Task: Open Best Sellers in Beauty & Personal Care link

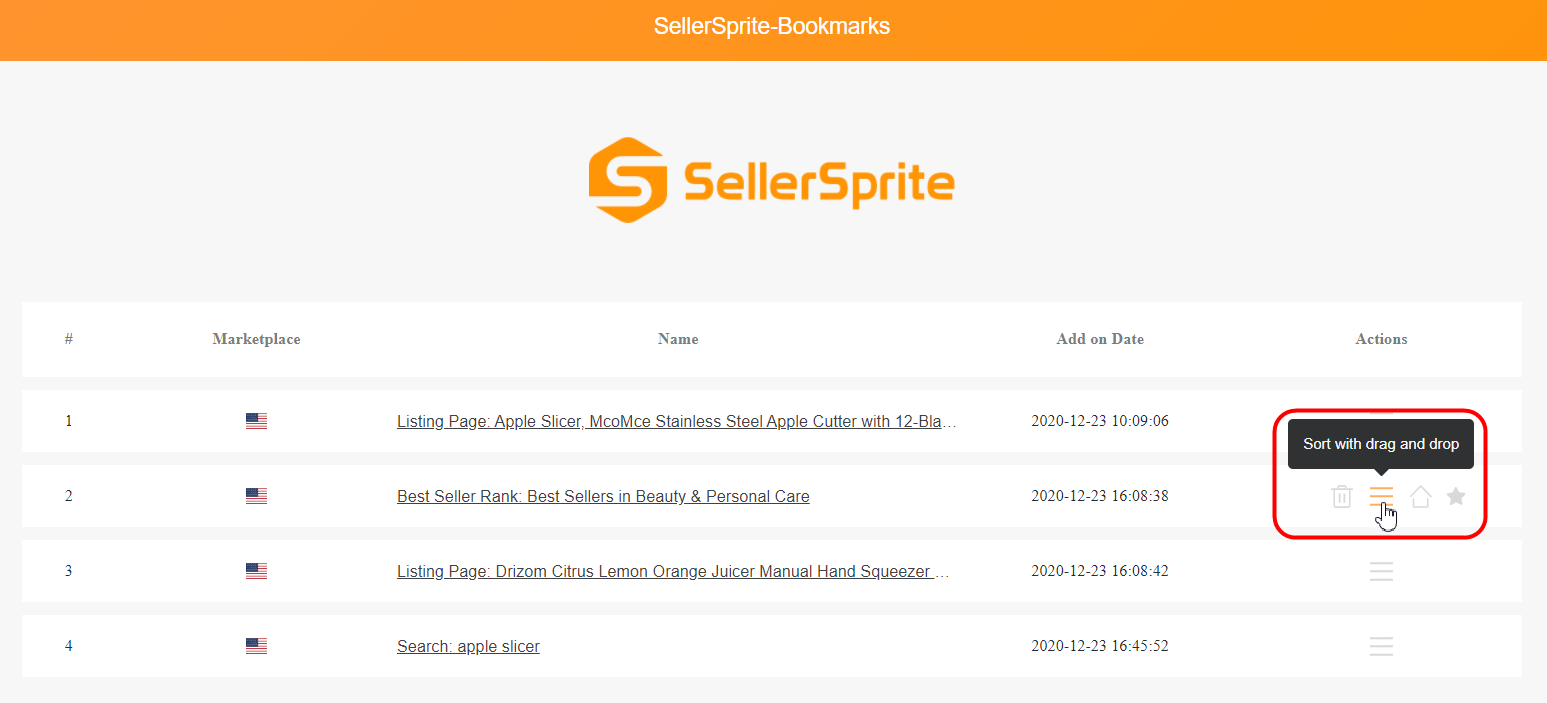Action: (603, 496)
